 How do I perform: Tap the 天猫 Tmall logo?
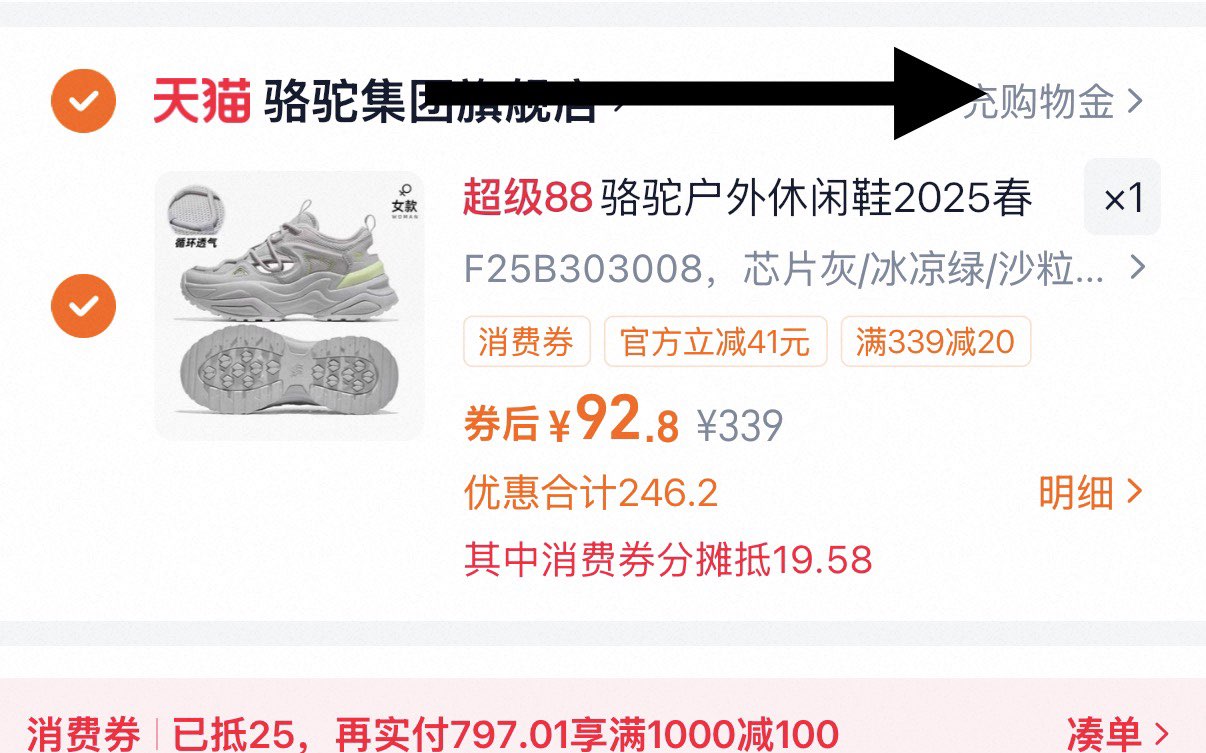click(x=201, y=102)
